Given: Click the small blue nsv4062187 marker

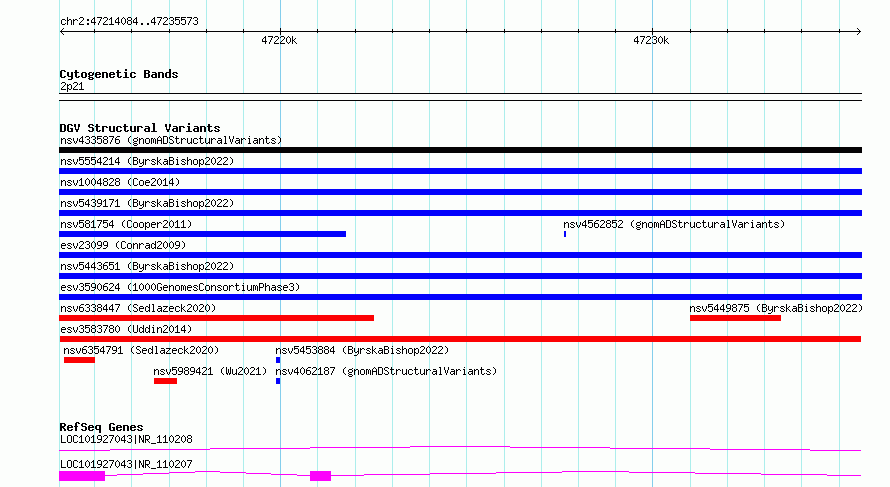Looking at the screenshot, I should click(278, 381).
